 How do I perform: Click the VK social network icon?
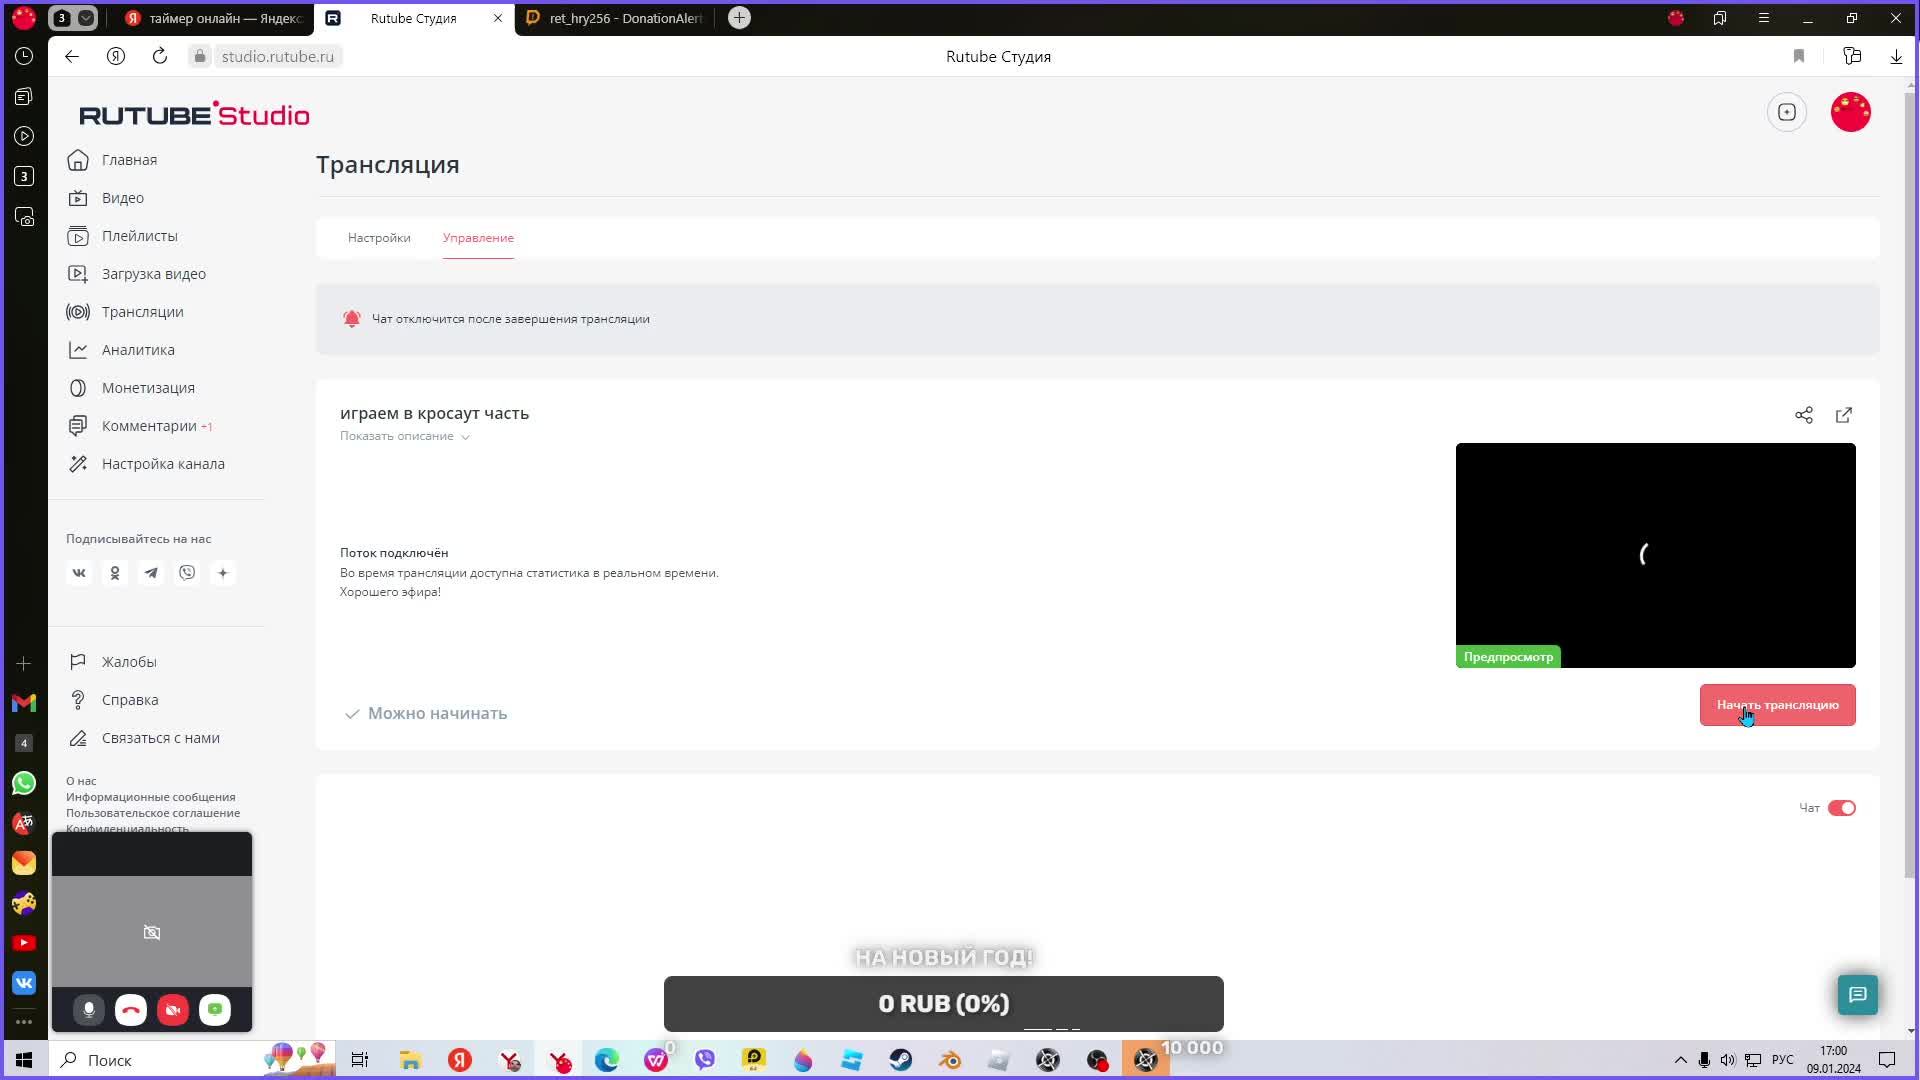[x=79, y=573]
